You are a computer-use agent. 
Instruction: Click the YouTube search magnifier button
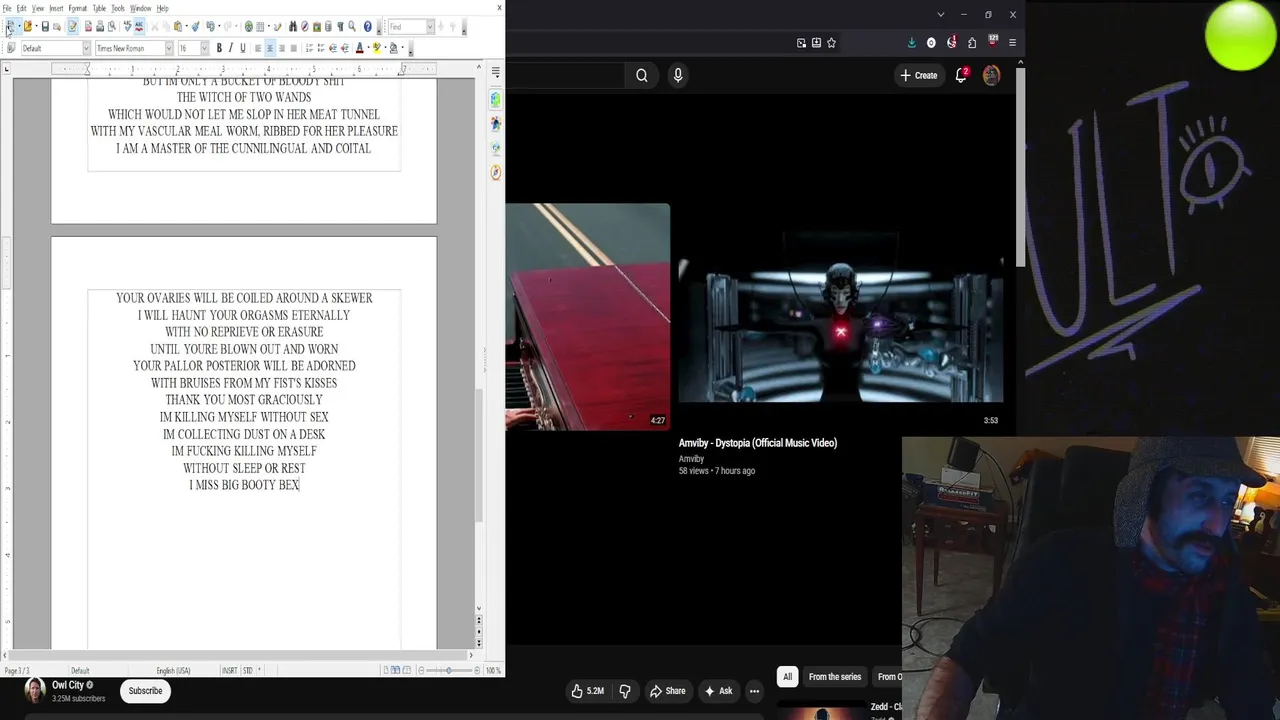click(642, 75)
